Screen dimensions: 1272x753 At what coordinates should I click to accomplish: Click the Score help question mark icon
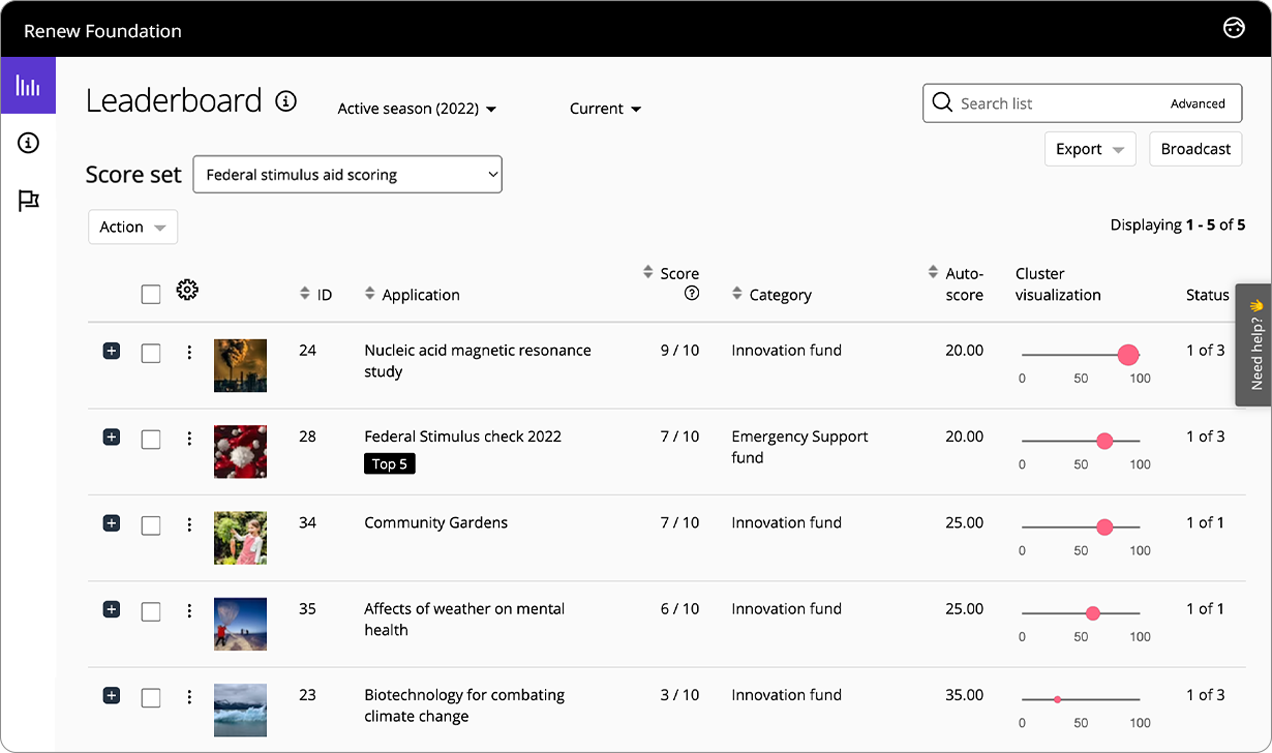(x=691, y=293)
